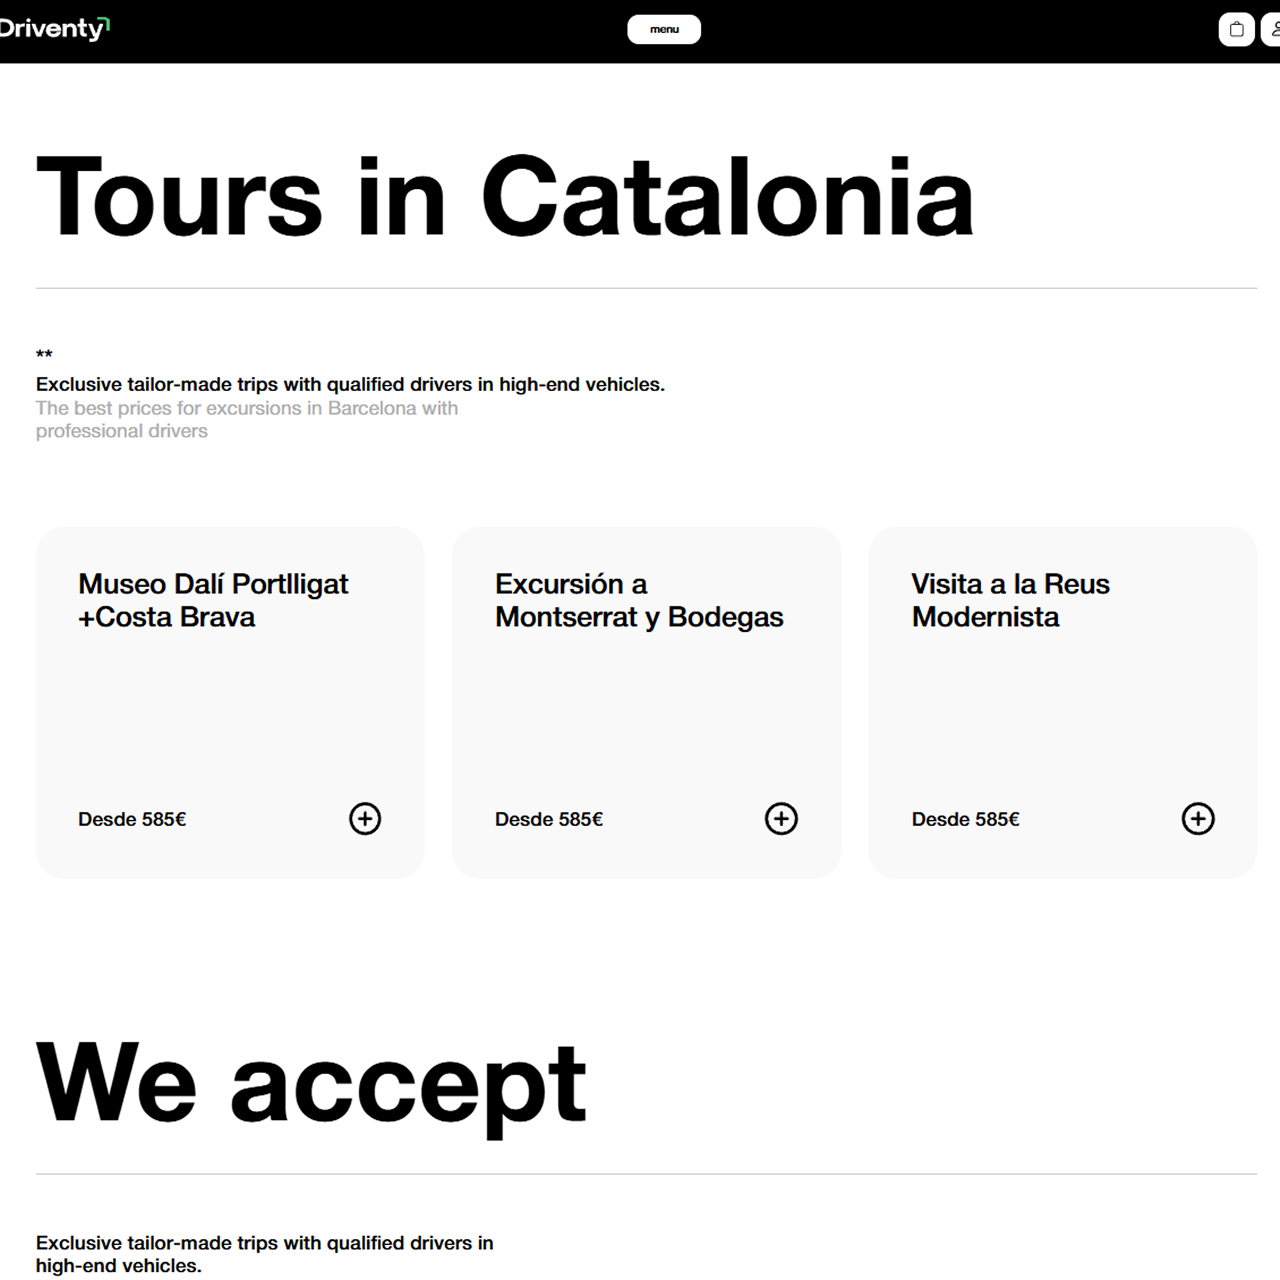Click the Desde 585€ price on Montserrat card
The height and width of the screenshot is (1280, 1280).
coord(549,819)
